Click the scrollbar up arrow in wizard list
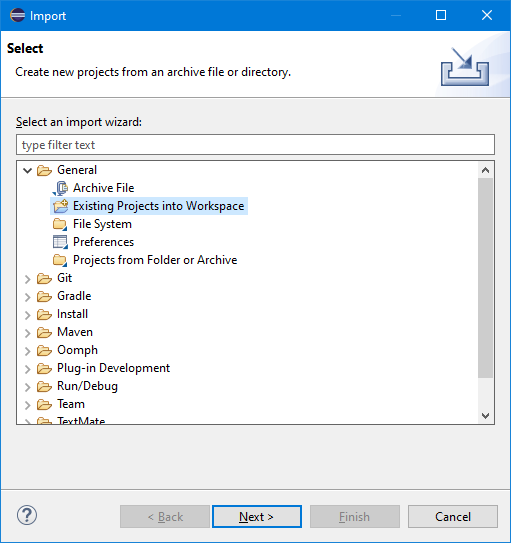 tap(485, 170)
